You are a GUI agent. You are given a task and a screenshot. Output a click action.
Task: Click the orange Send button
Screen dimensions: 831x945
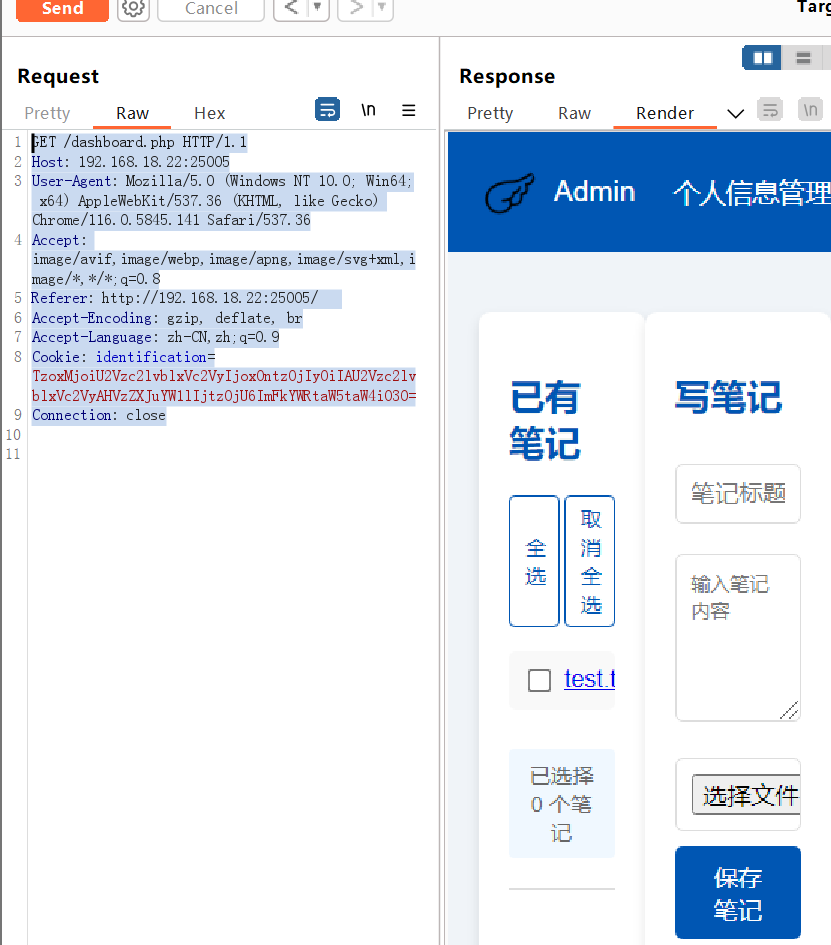pyautogui.click(x=62, y=10)
